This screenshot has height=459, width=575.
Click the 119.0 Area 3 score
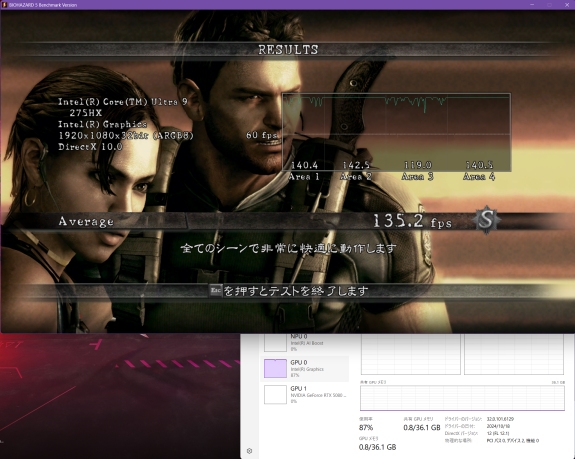(418, 165)
